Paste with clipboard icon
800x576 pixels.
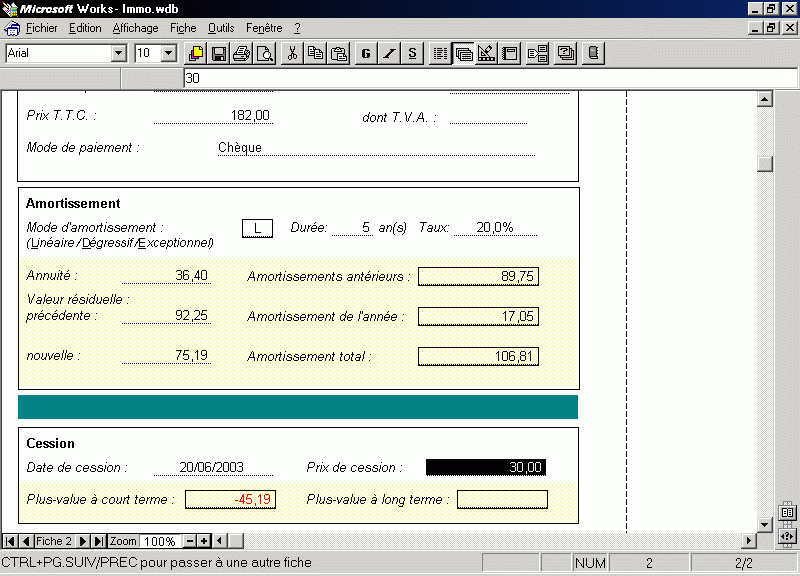339,53
